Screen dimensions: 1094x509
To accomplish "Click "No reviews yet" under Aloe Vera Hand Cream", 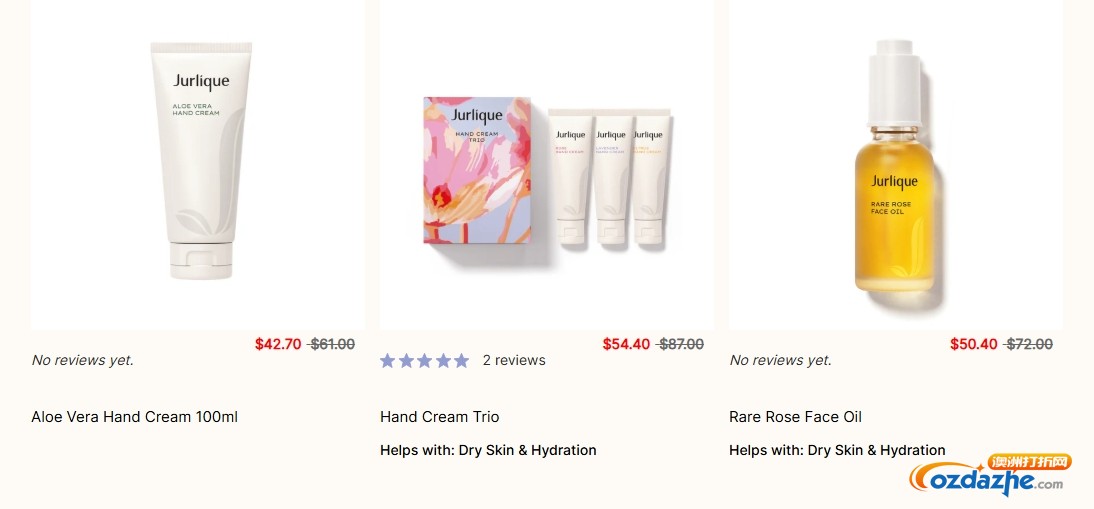I will click(x=83, y=360).
